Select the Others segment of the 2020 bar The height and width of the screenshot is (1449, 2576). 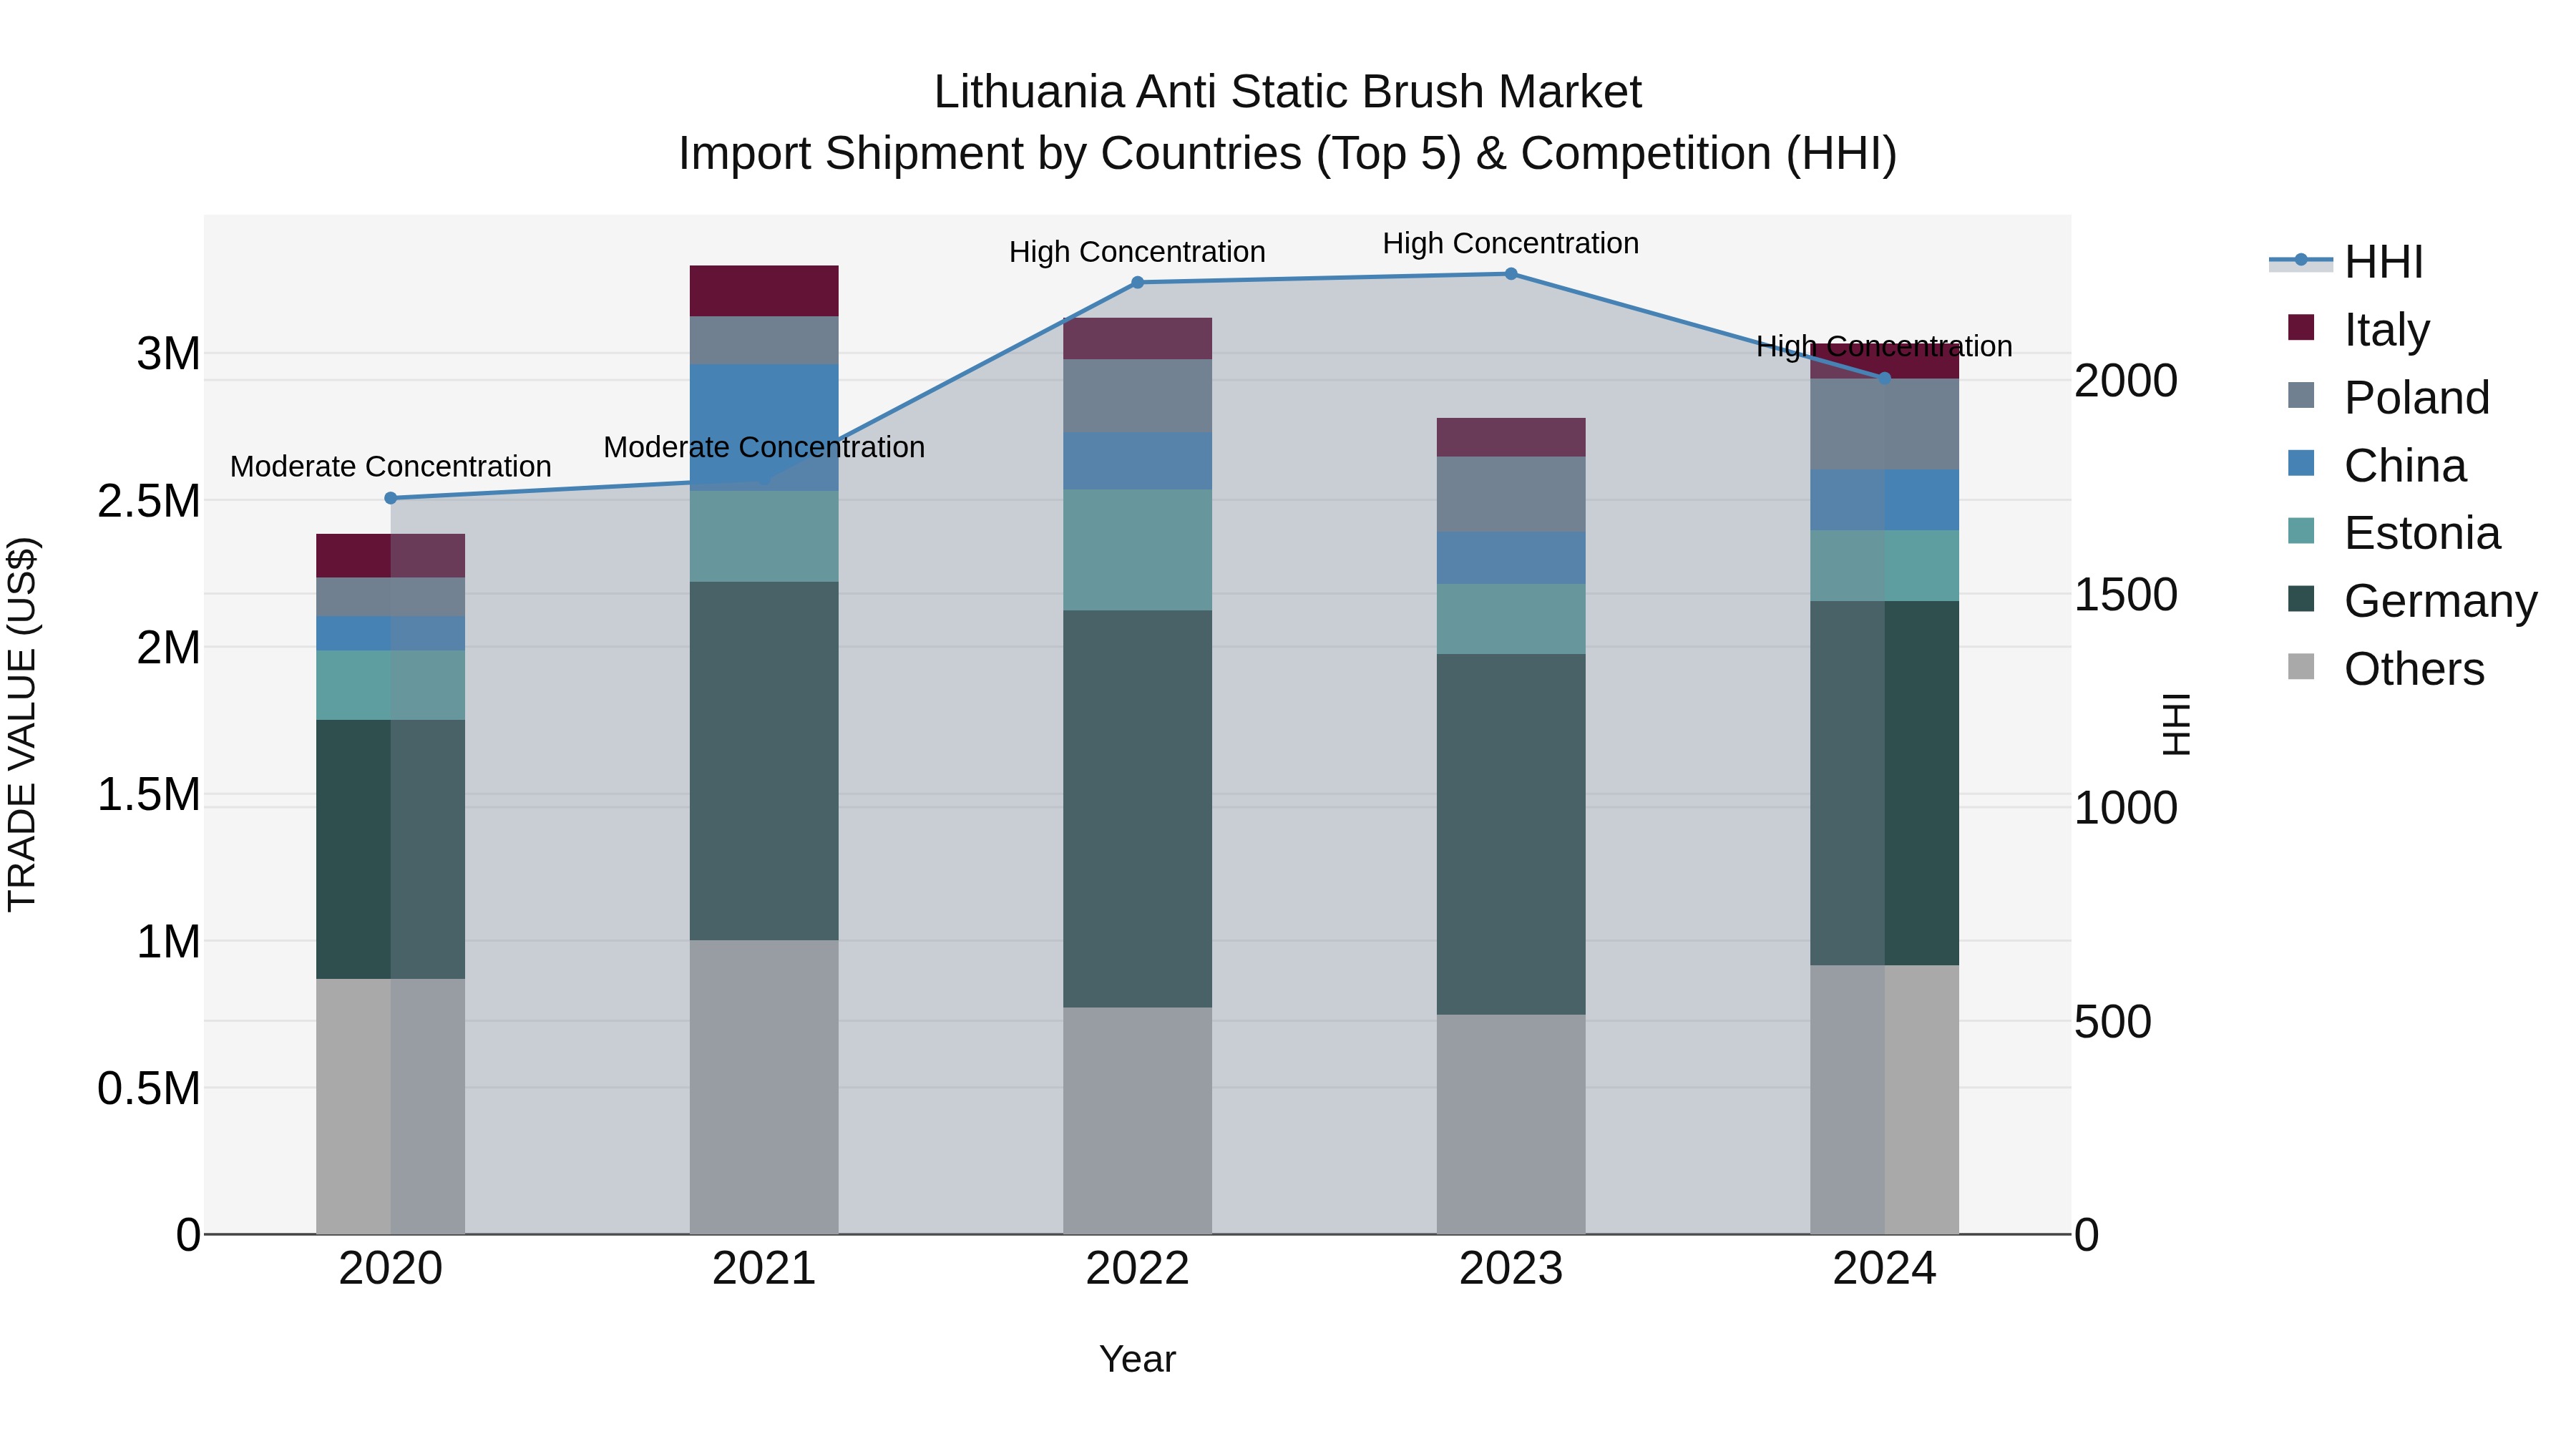(391, 1106)
